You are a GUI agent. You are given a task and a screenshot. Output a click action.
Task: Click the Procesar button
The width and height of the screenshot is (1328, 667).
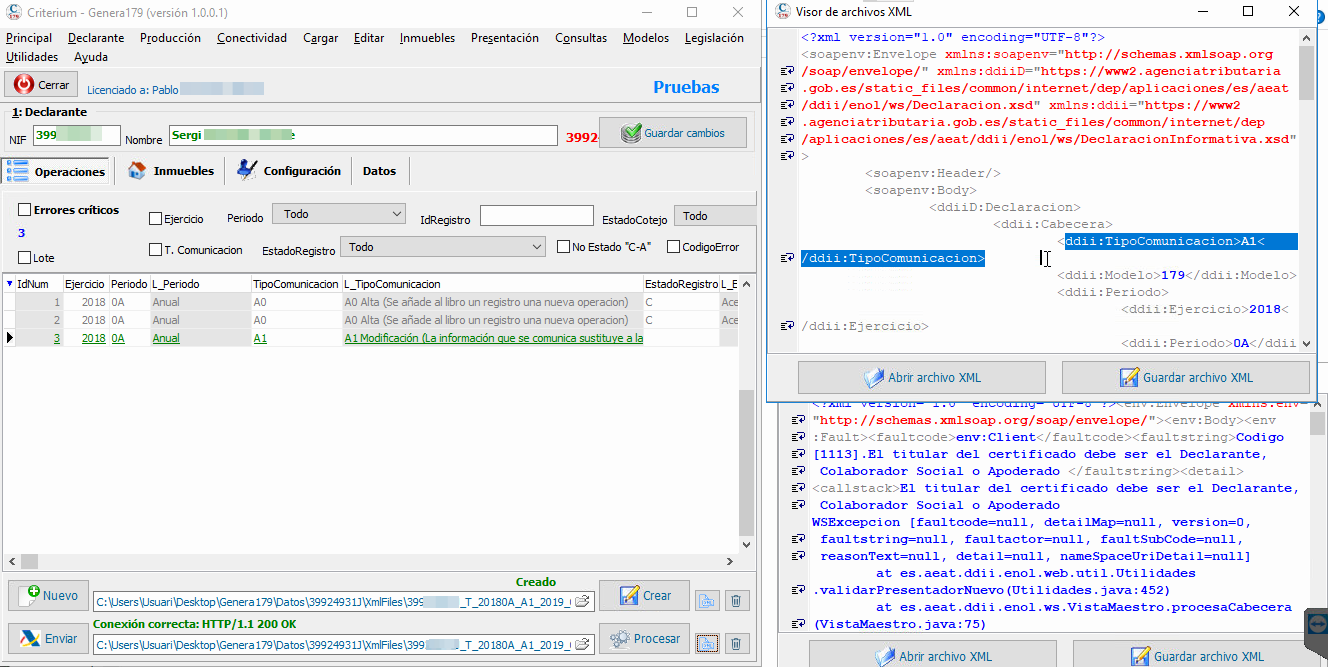[x=644, y=639]
